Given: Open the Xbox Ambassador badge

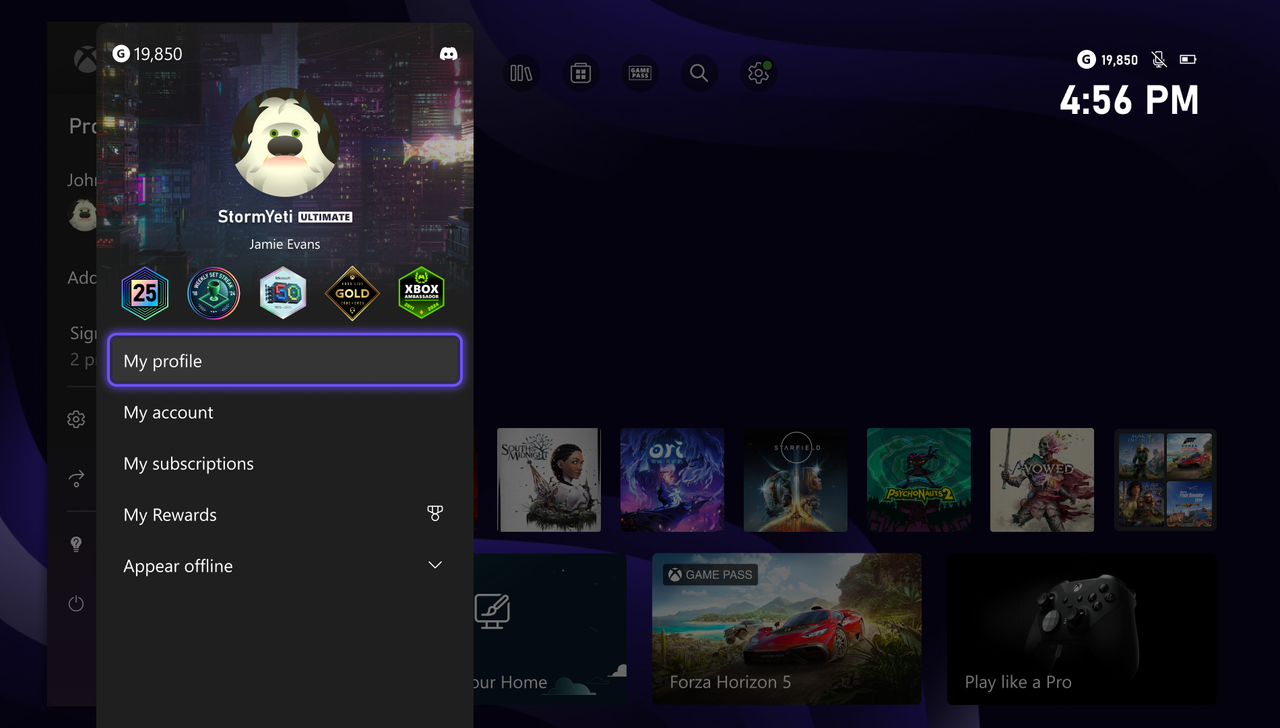Looking at the screenshot, I should click(x=421, y=293).
